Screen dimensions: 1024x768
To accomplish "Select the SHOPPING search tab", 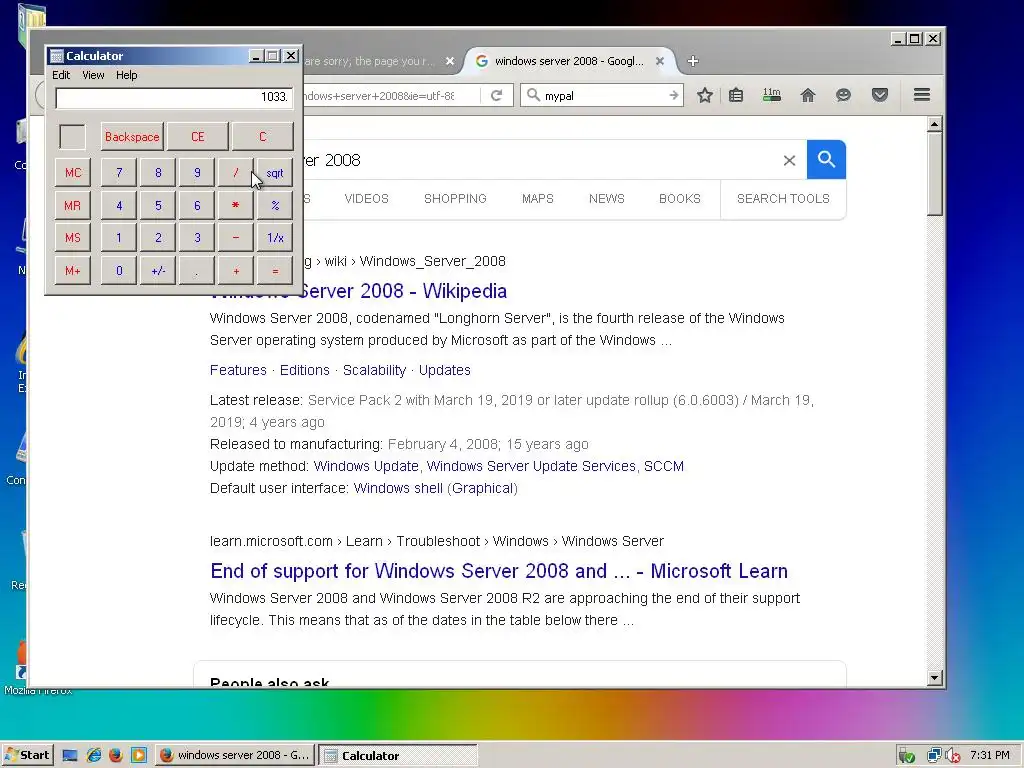I will click(455, 199).
